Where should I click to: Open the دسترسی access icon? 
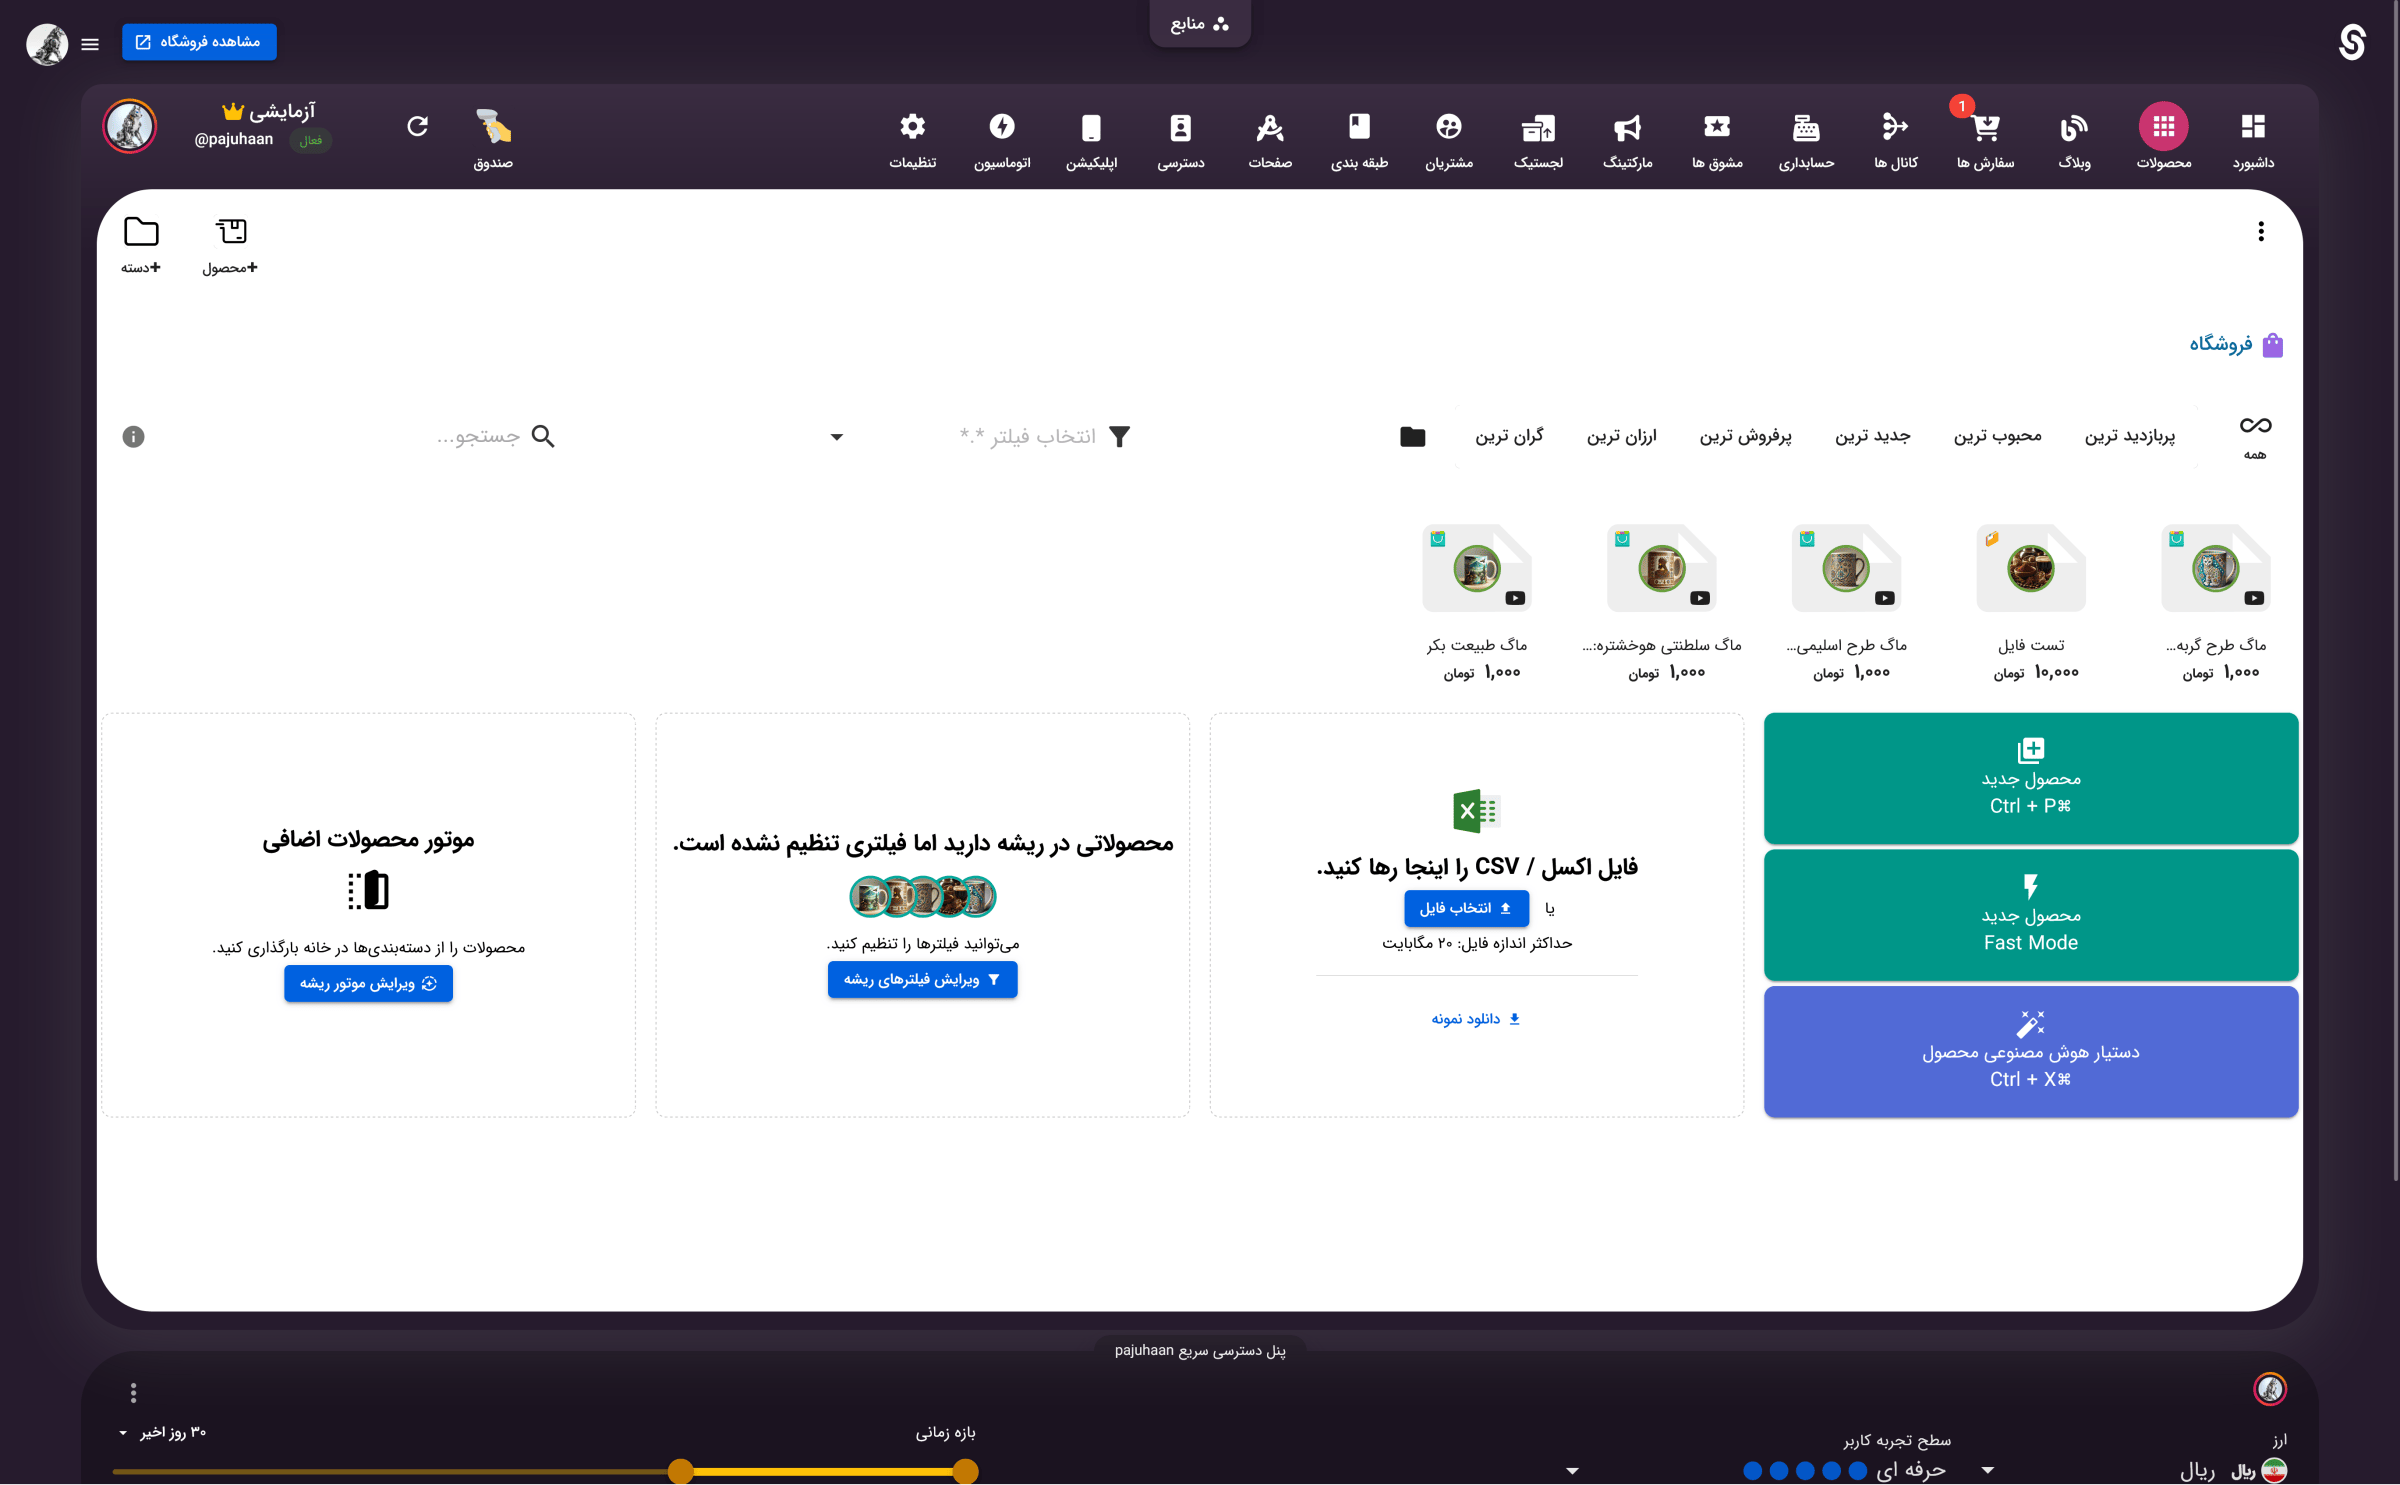click(x=1180, y=138)
